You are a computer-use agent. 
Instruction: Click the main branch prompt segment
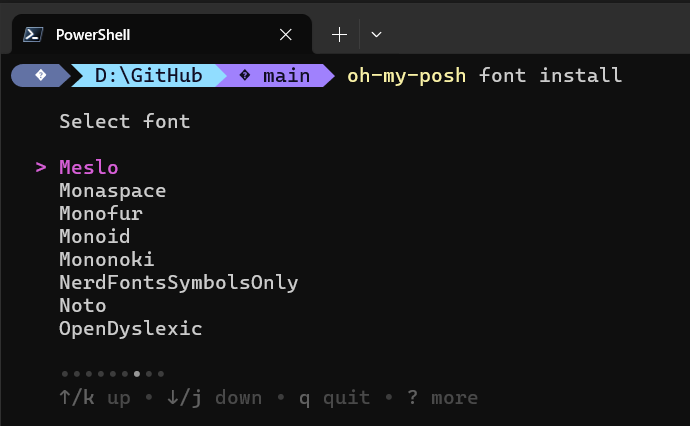coord(275,76)
